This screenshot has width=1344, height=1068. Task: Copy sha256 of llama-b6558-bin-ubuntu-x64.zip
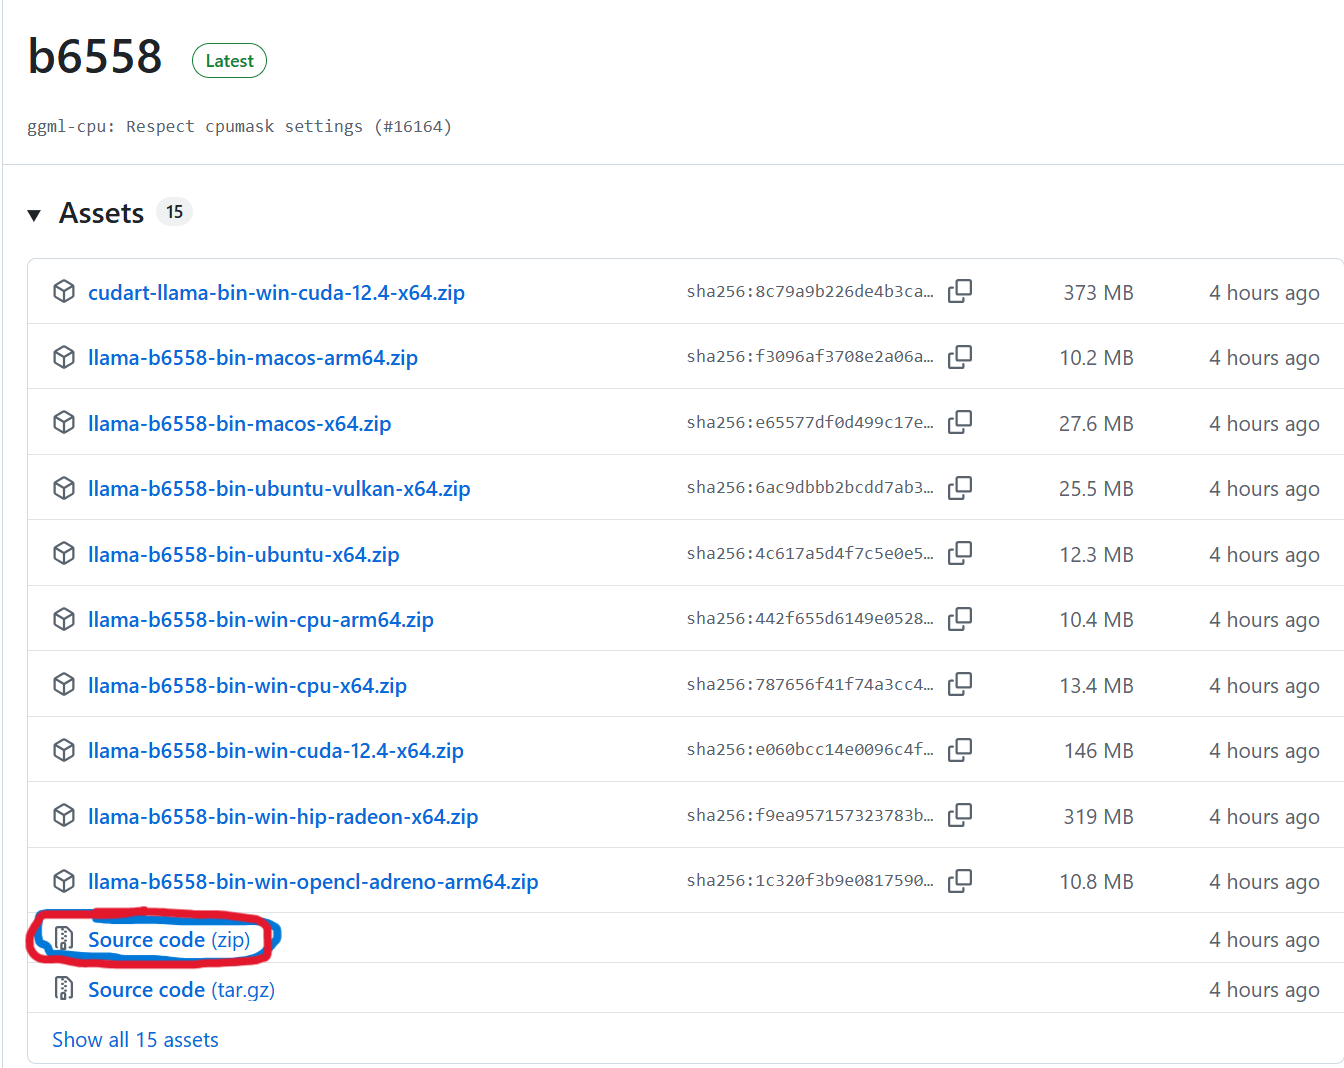[960, 553]
